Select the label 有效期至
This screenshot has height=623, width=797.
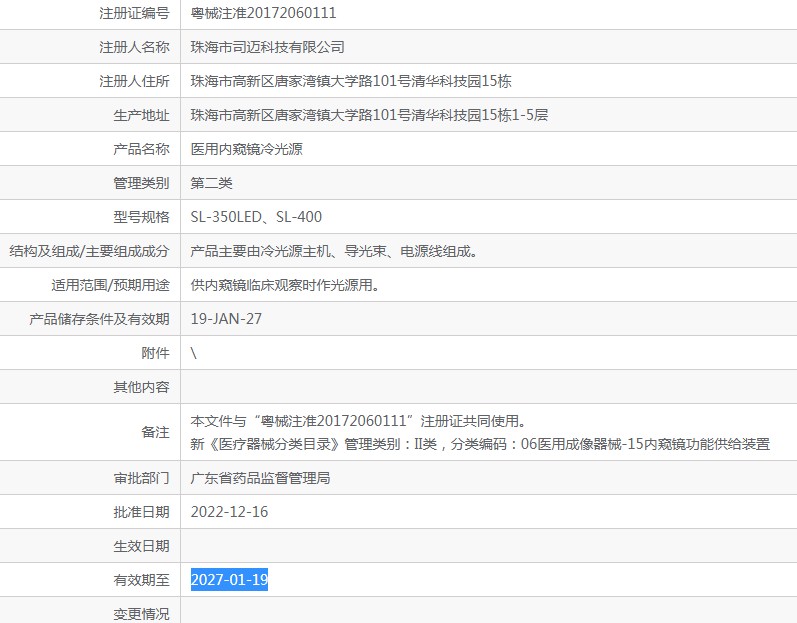pos(141,580)
